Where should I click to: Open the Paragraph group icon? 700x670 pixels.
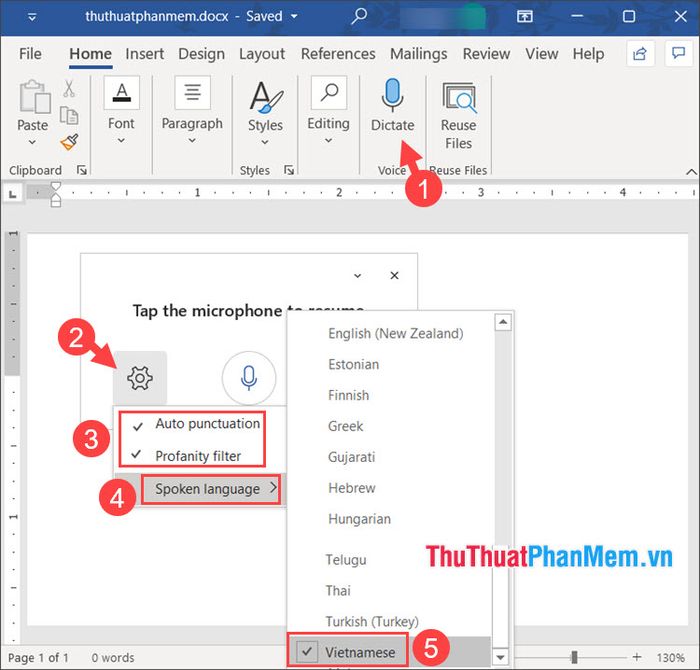click(x=192, y=92)
